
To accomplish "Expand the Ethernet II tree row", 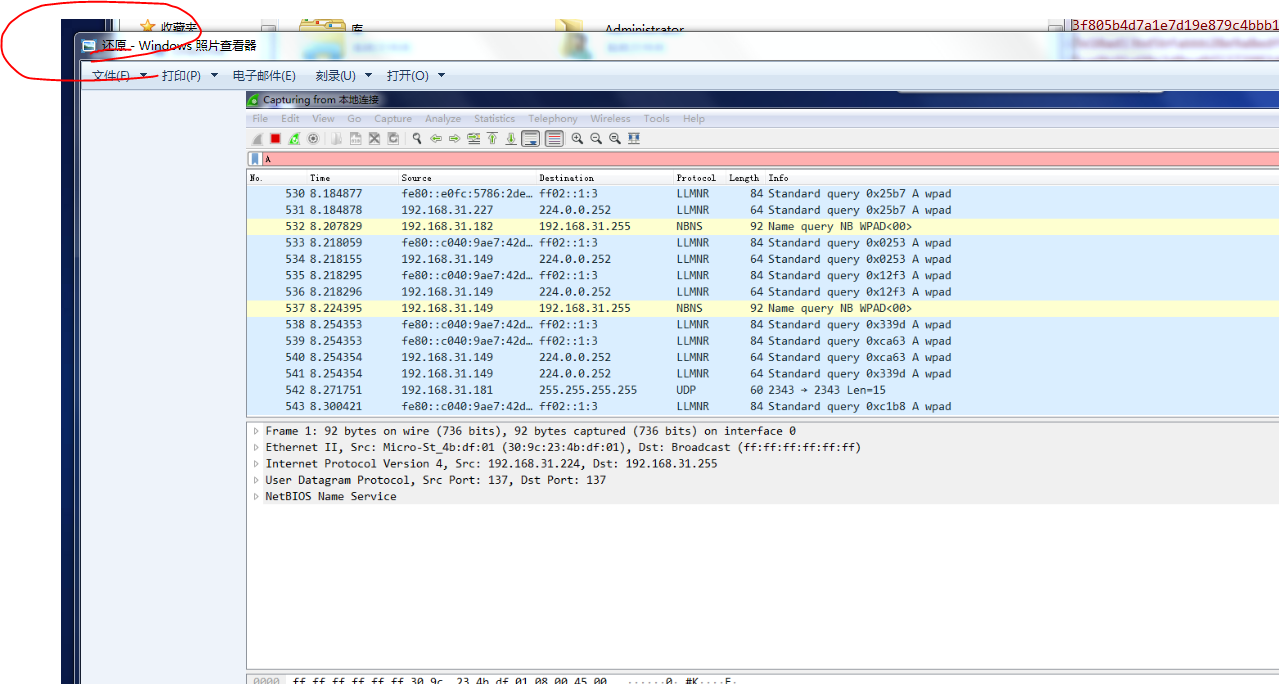I will click(256, 448).
